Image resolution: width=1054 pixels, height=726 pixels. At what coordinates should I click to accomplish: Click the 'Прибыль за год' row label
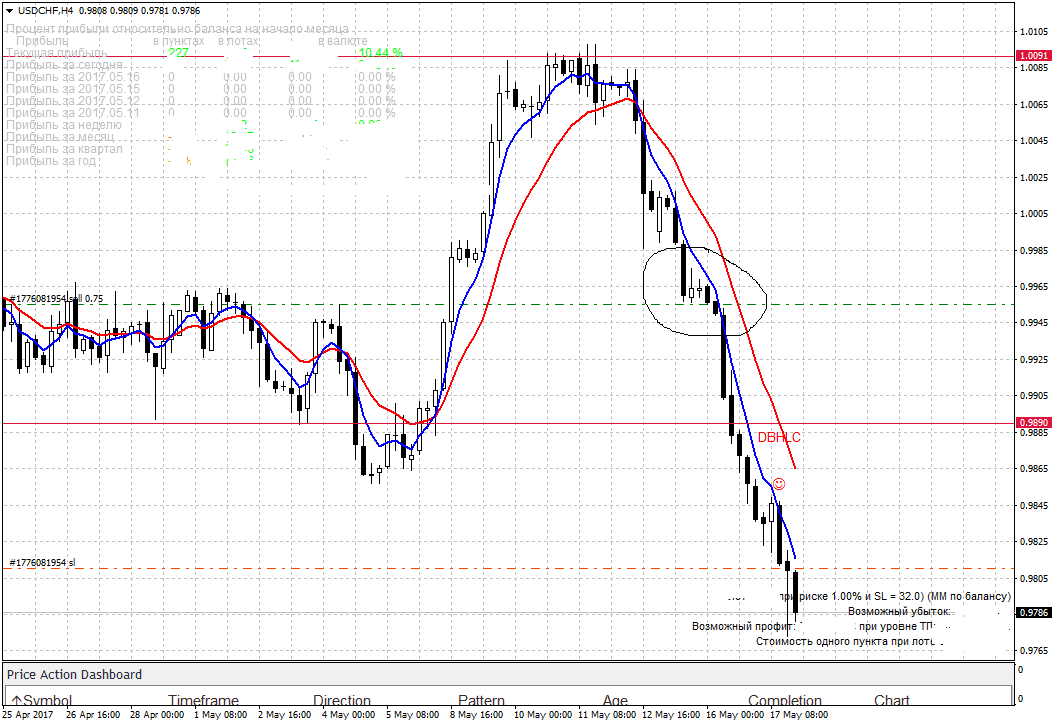click(51, 161)
